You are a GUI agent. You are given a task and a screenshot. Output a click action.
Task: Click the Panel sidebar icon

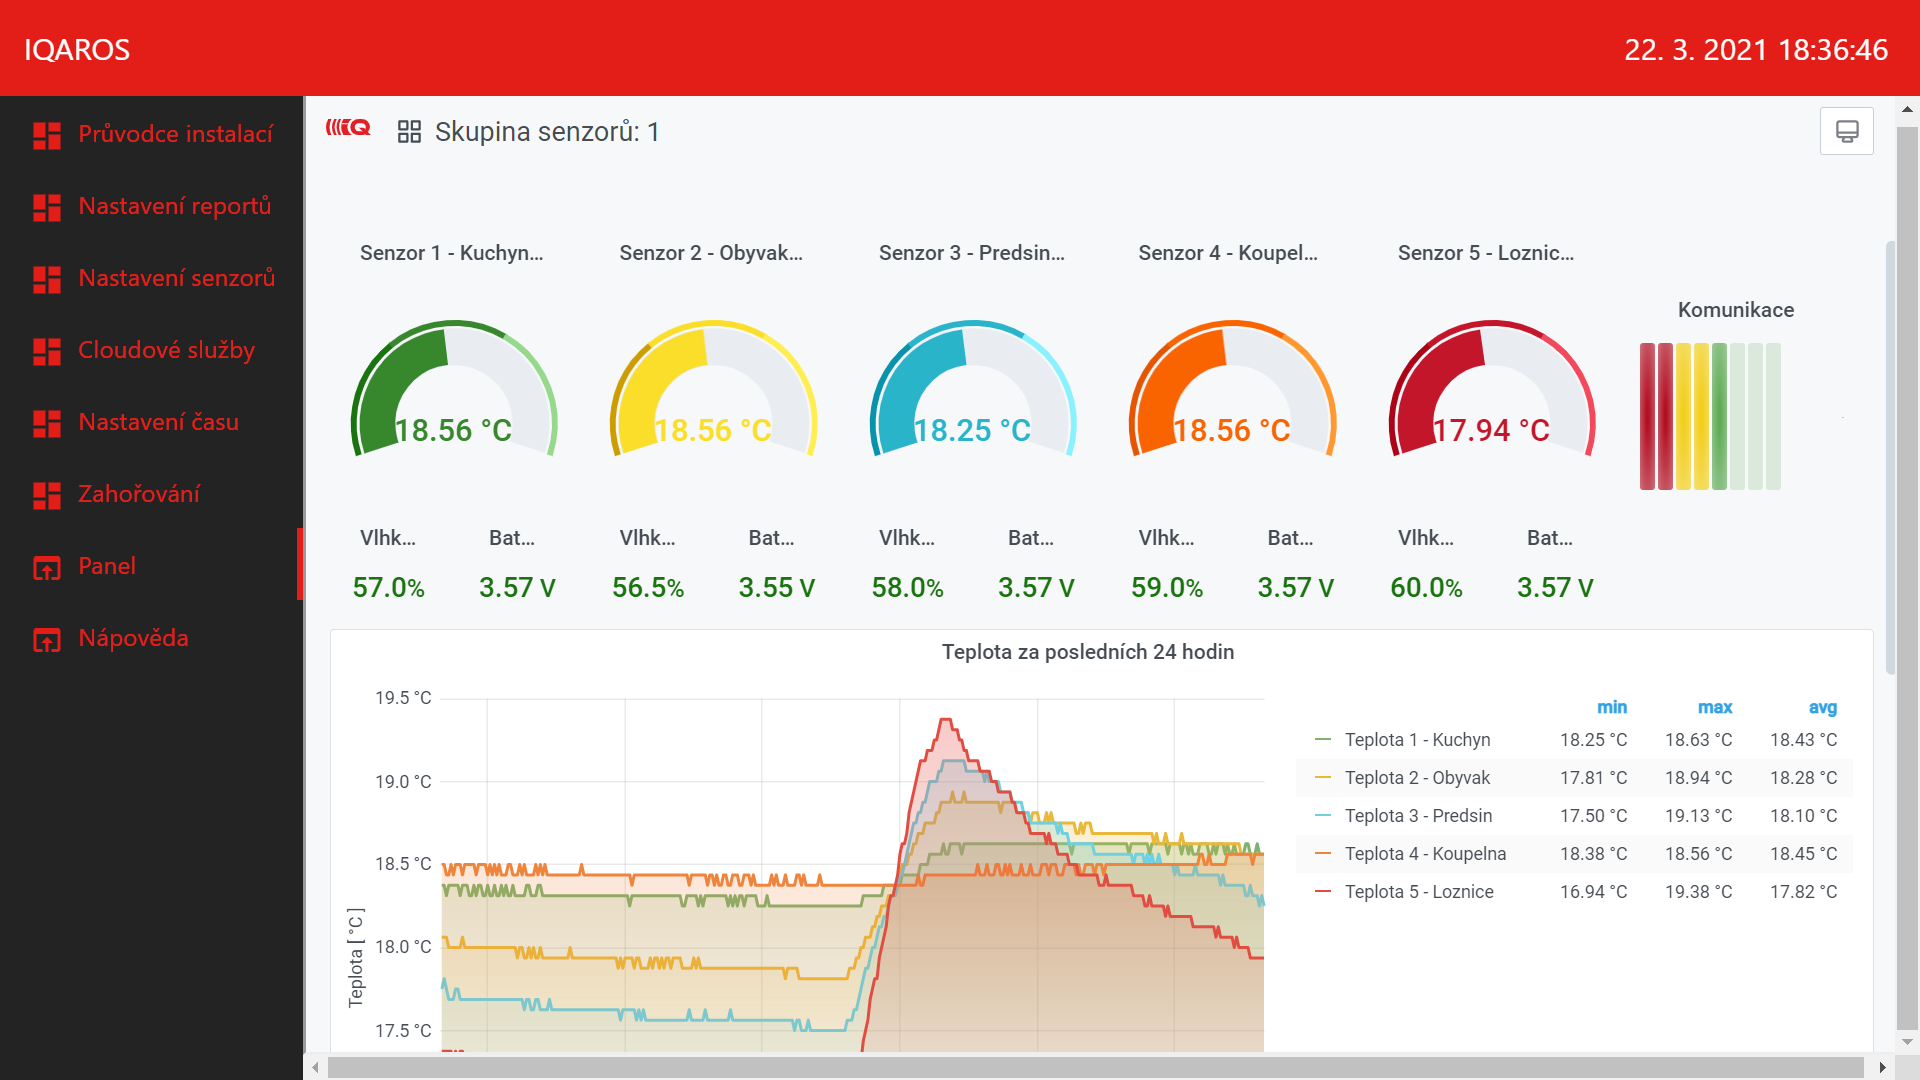click(47, 567)
